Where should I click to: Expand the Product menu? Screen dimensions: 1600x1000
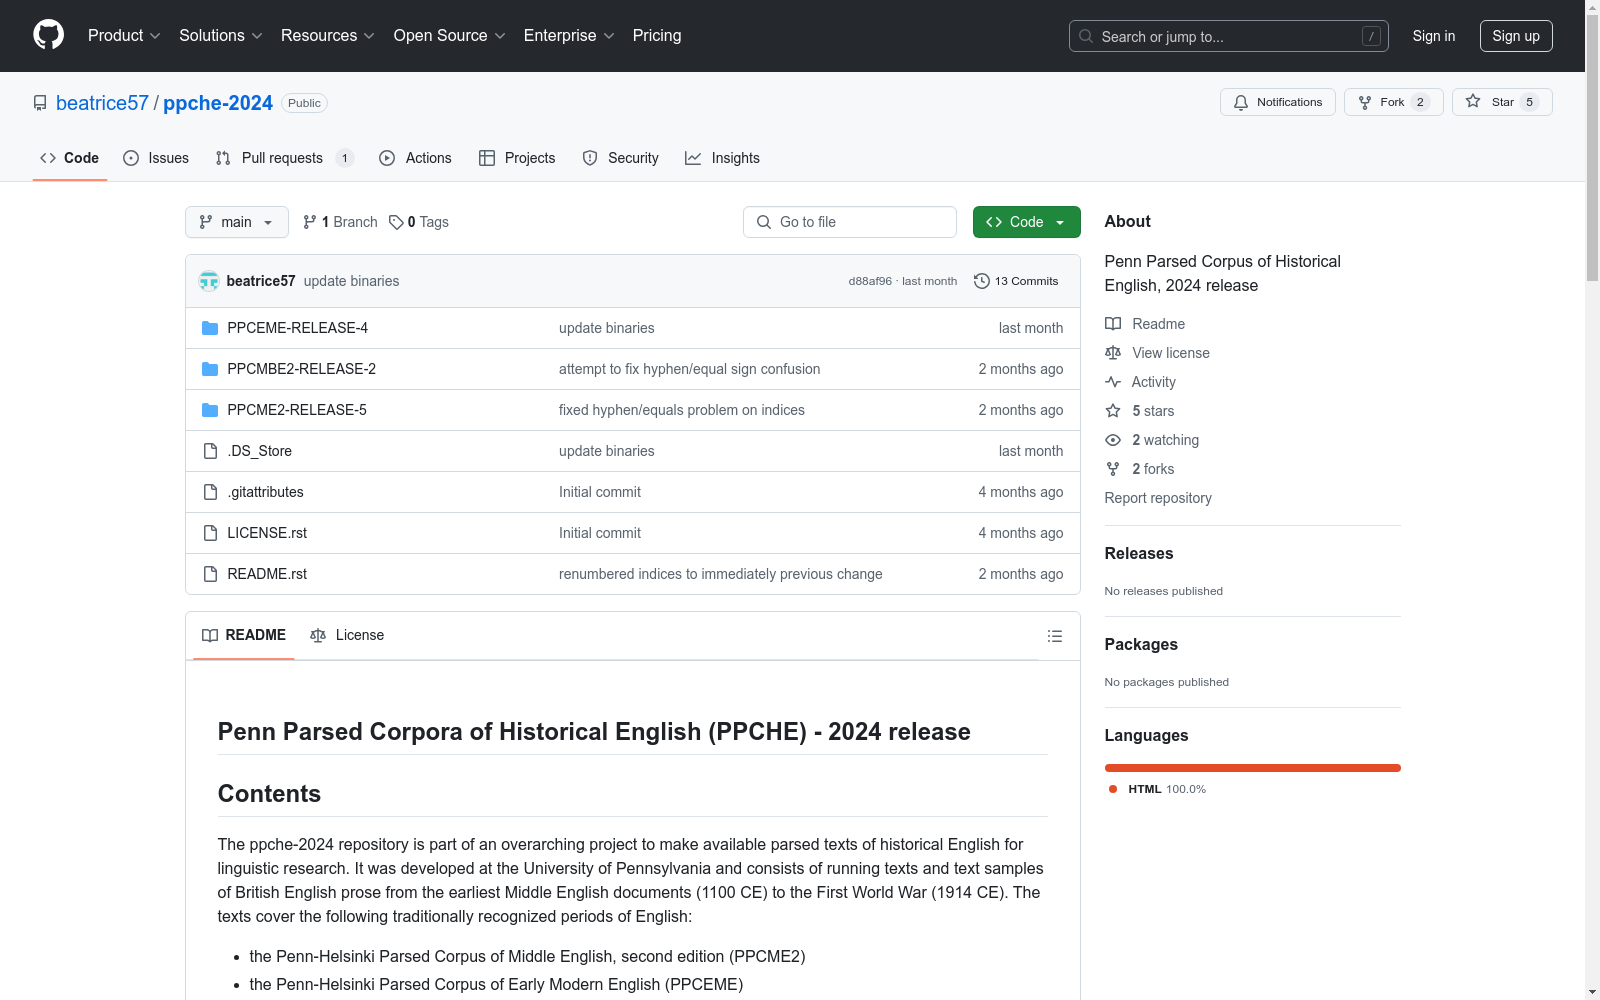tap(124, 36)
